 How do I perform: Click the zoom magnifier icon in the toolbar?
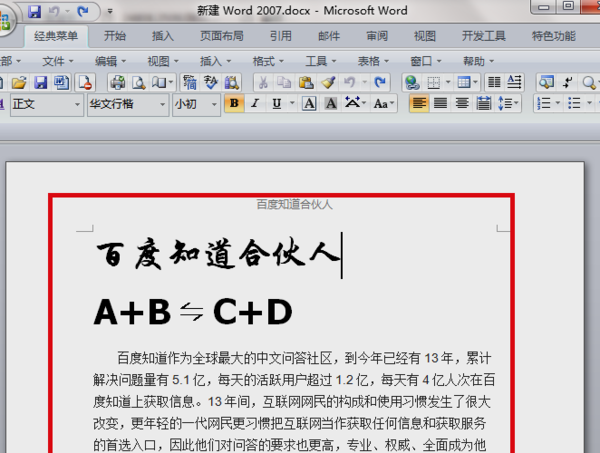click(589, 82)
